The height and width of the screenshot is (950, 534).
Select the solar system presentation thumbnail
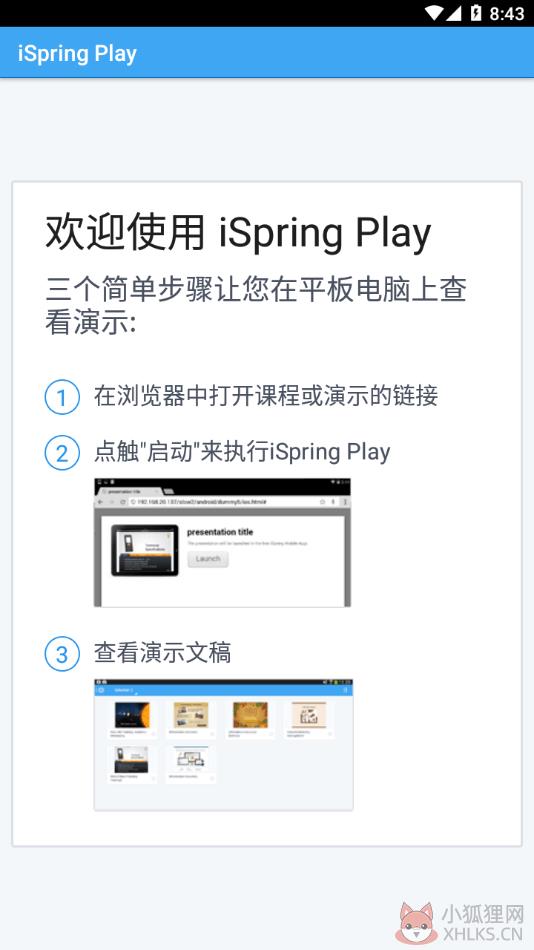132,715
